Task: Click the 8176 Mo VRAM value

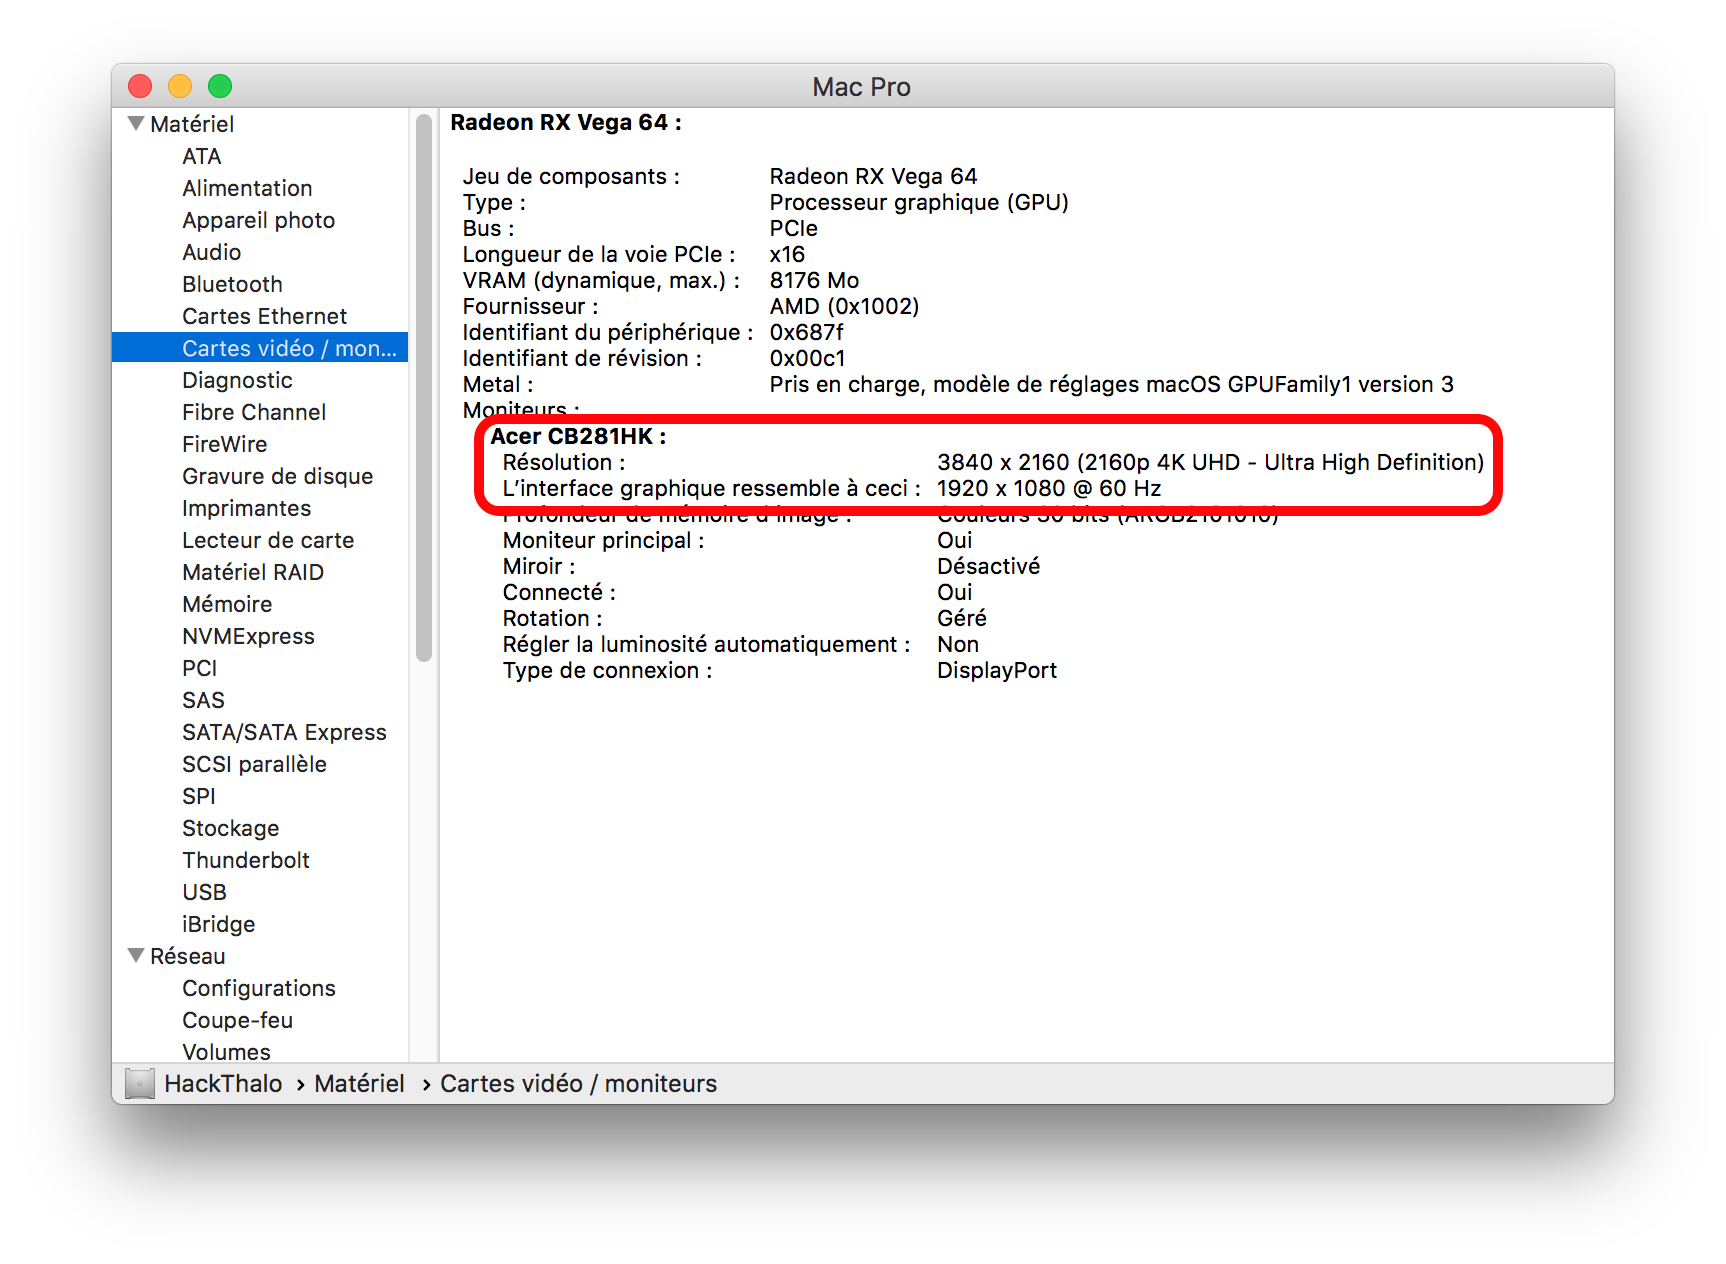Action: (x=814, y=280)
